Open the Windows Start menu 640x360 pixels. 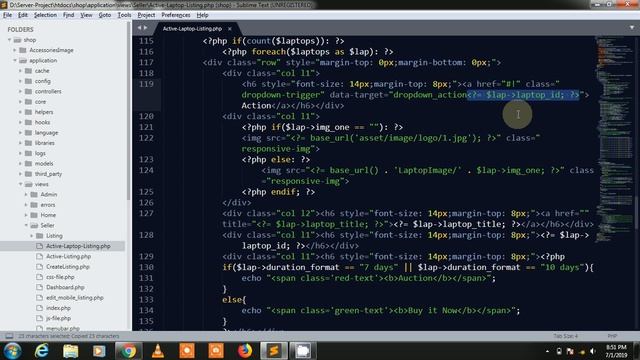12,351
